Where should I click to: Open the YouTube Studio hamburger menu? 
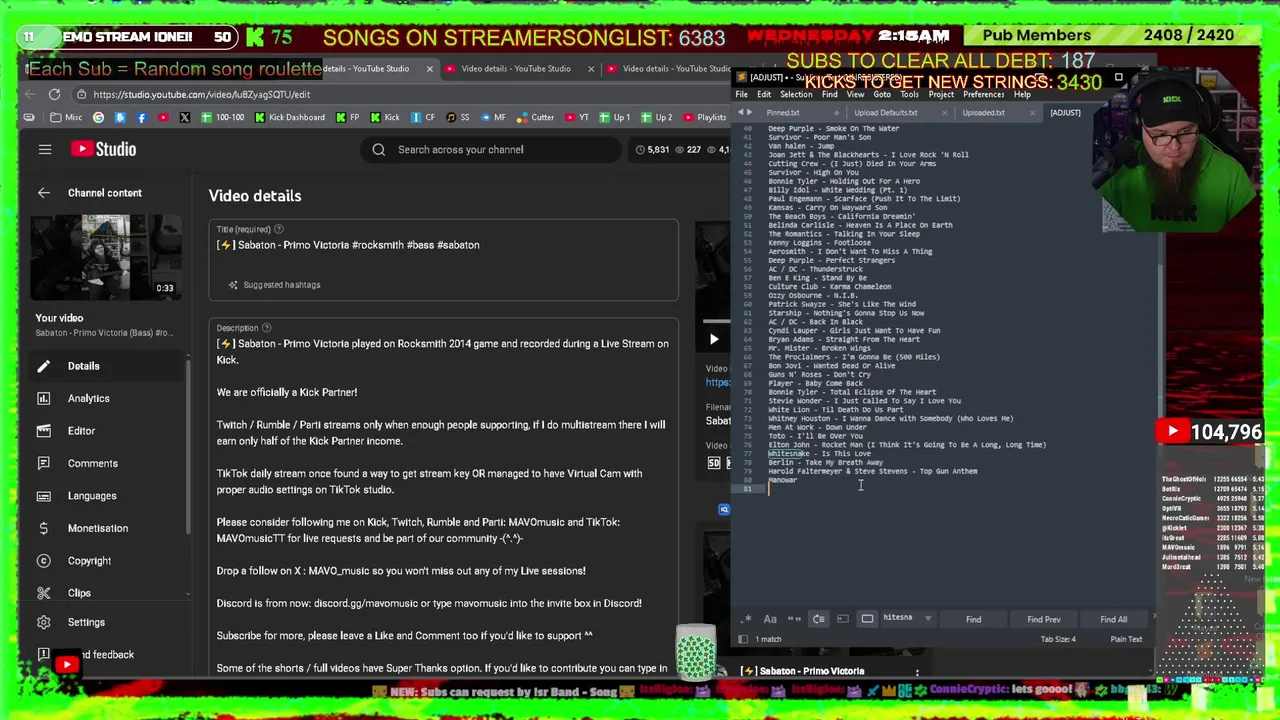click(x=45, y=149)
